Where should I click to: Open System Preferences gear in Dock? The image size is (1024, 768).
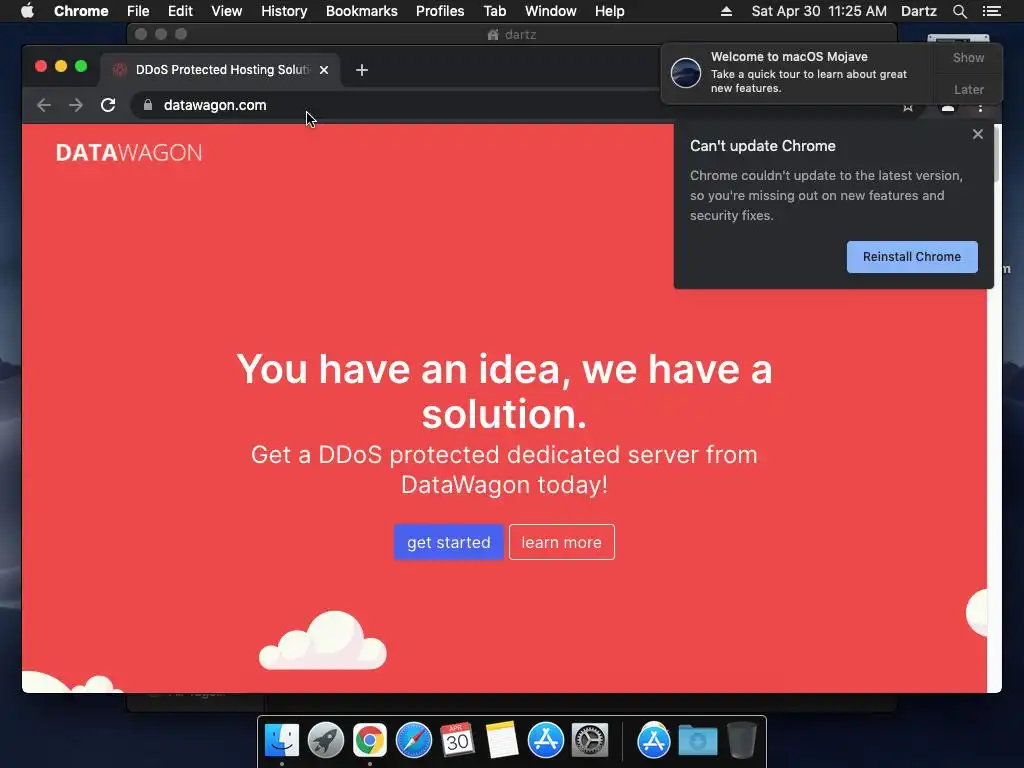[x=590, y=741]
